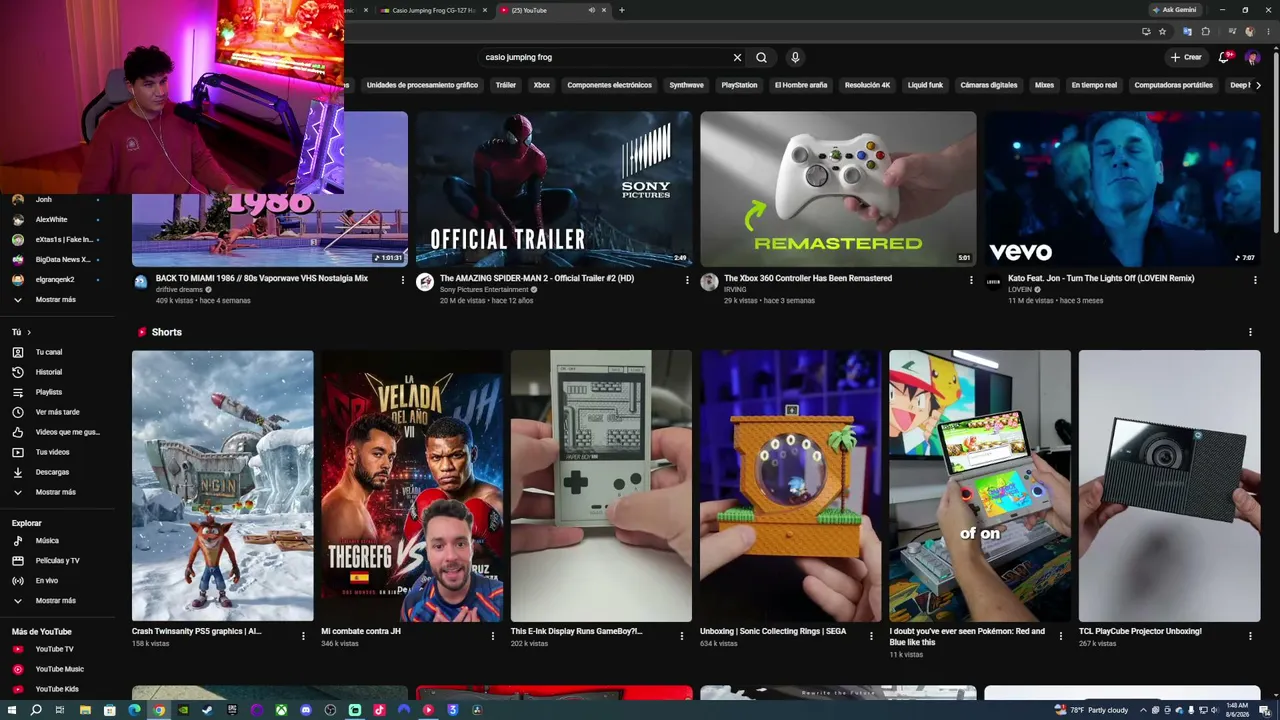1280x720 pixels.
Task: Open options for Xbox 360 Controller video
Action: tap(971, 280)
